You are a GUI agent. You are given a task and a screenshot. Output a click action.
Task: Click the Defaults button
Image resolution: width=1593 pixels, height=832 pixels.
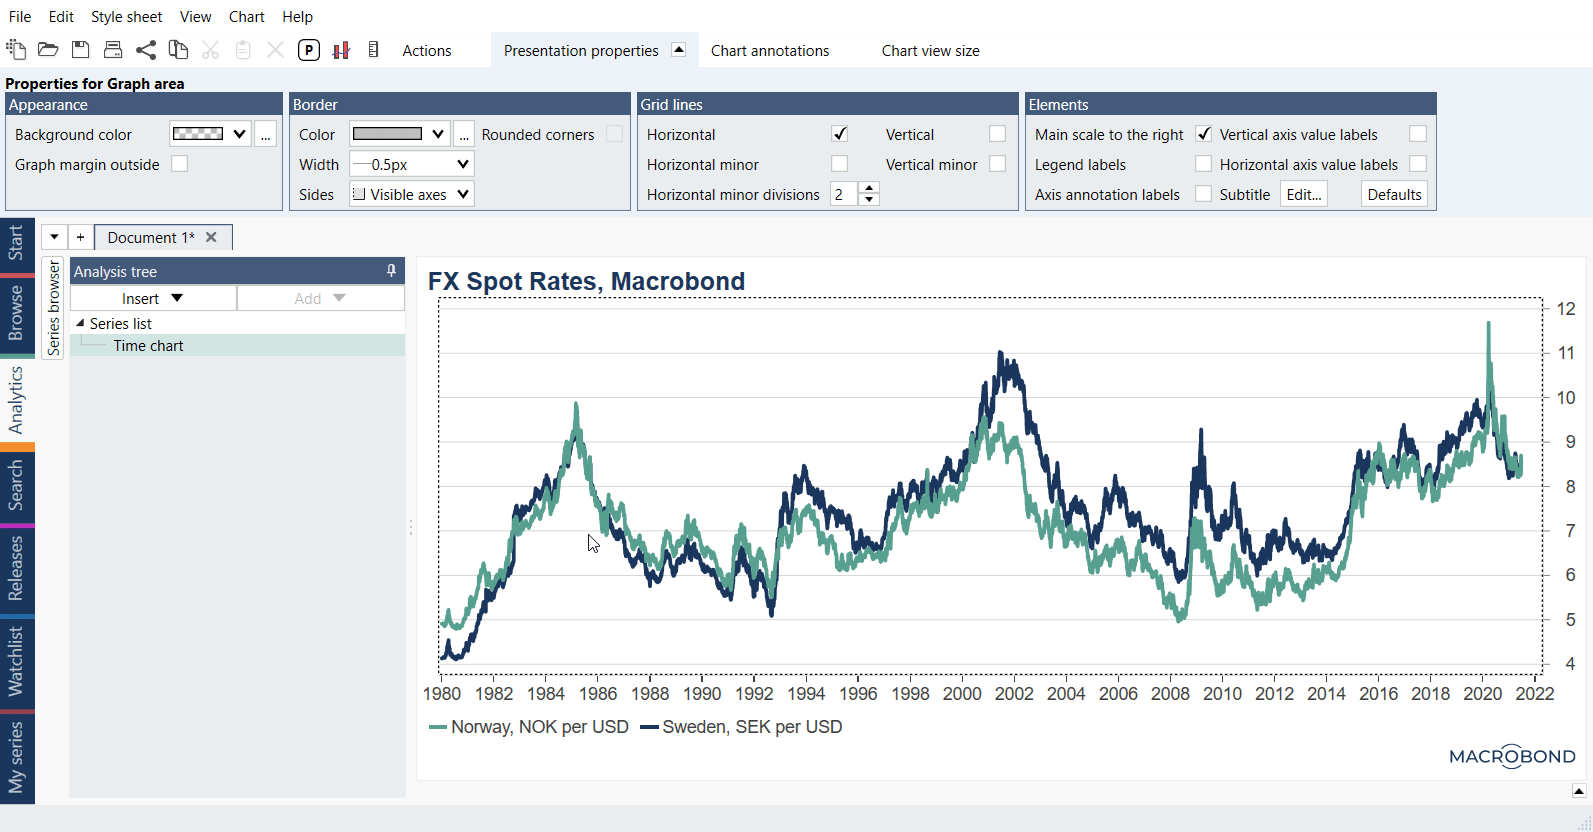(x=1394, y=194)
